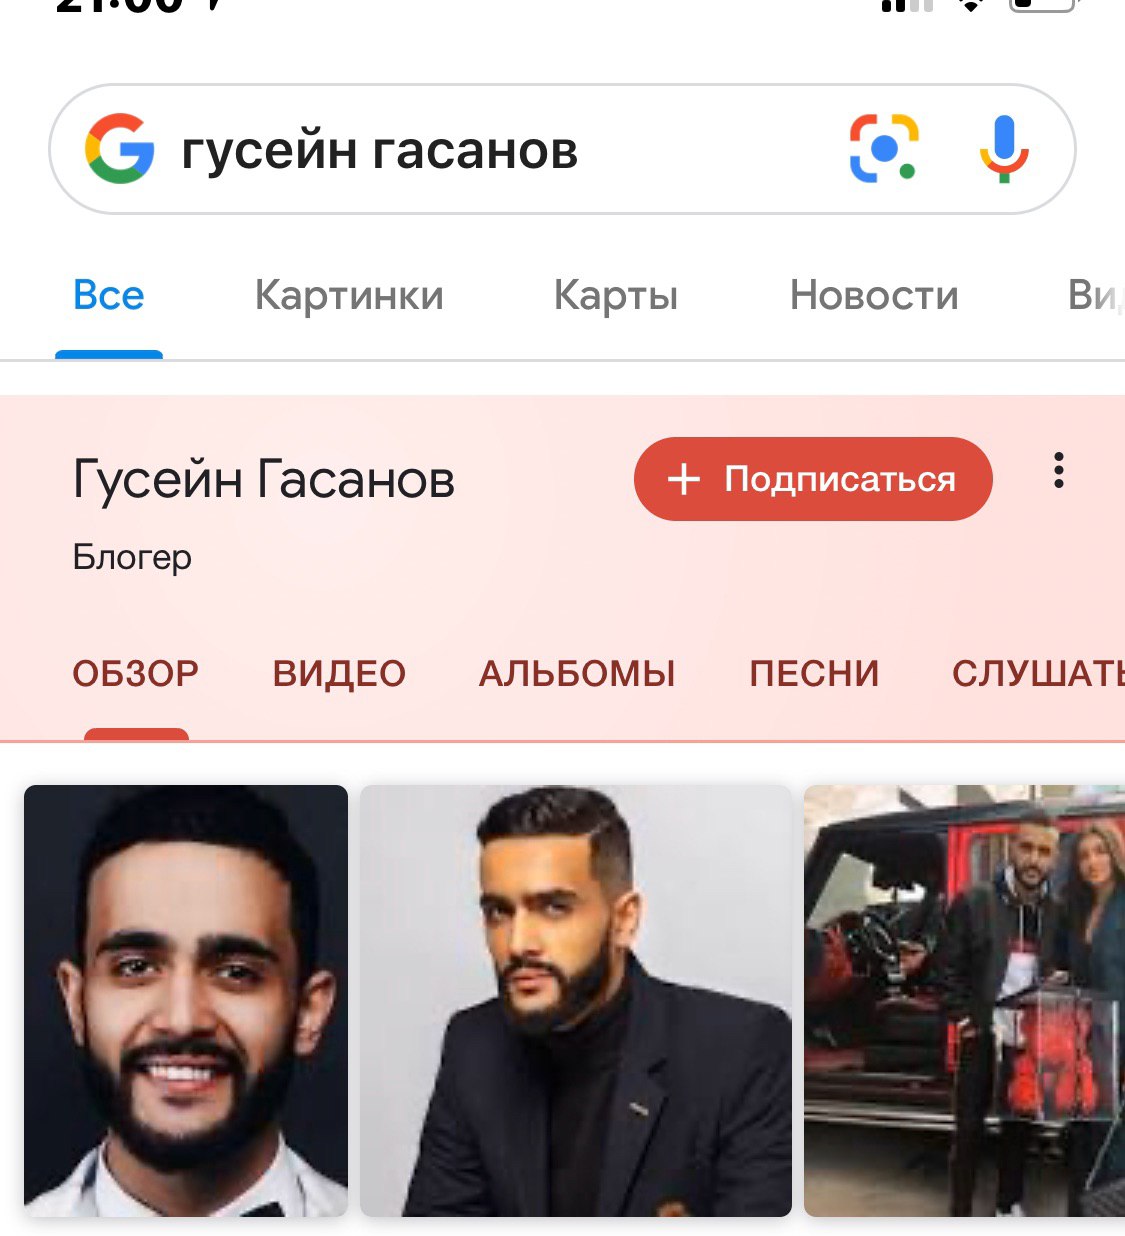Tap the Google G logo
The height and width of the screenshot is (1236, 1125).
120,148
